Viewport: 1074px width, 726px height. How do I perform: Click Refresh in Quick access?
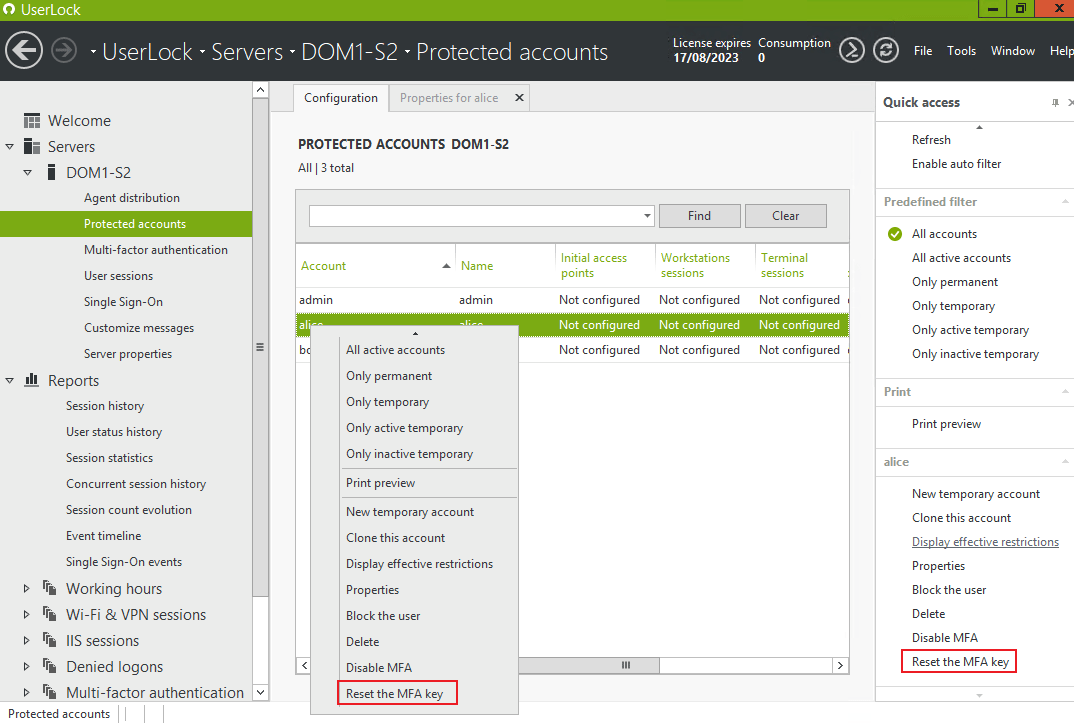coord(931,140)
